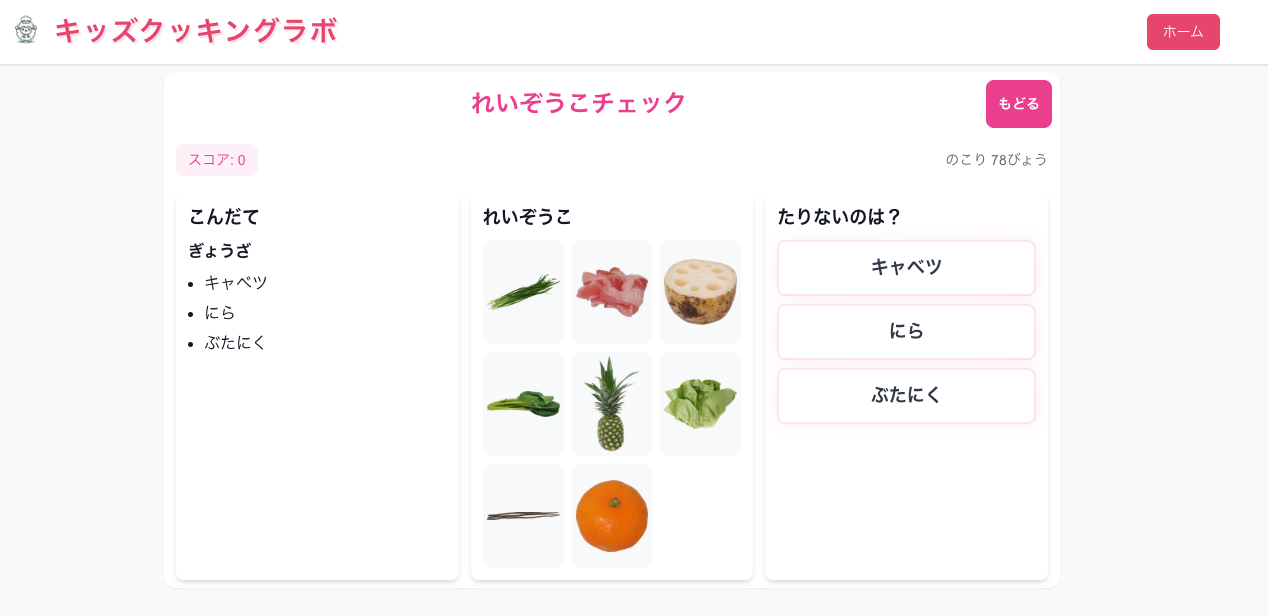This screenshot has height=616, width=1268.
Task: Click the スコア: 0 score badge
Action: 217,160
